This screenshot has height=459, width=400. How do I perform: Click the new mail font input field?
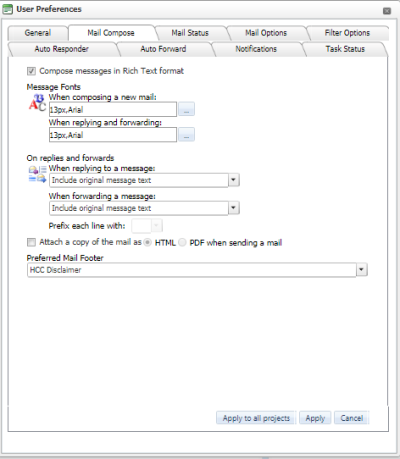tap(113, 109)
